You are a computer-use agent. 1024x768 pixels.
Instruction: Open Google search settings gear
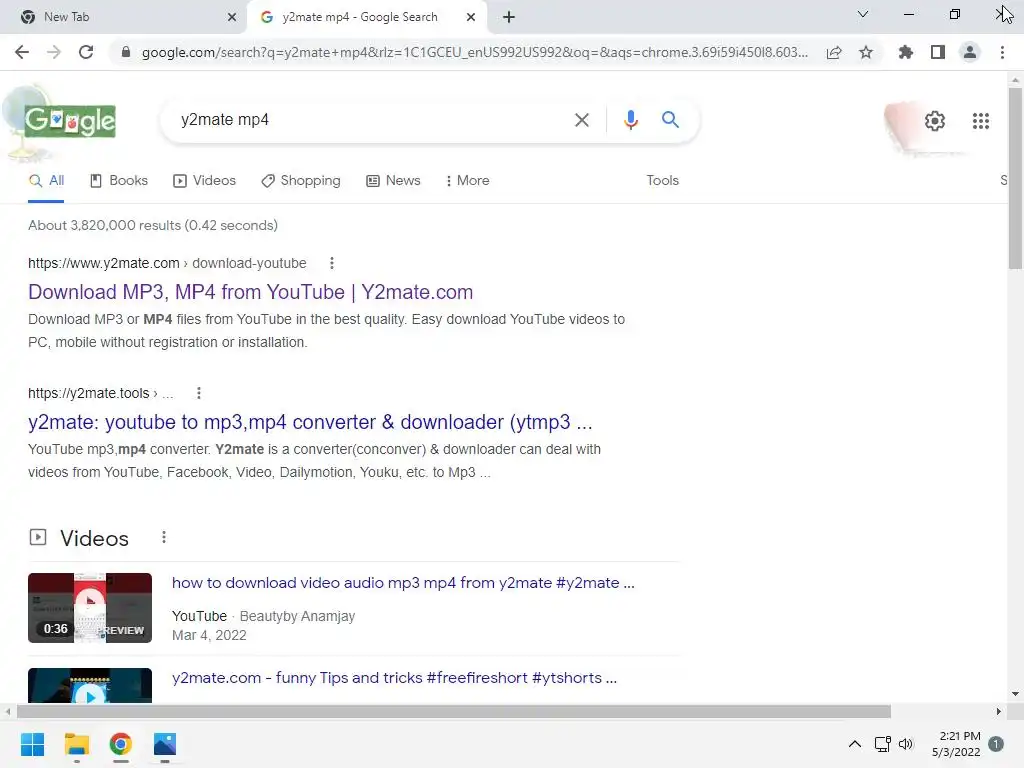click(935, 121)
